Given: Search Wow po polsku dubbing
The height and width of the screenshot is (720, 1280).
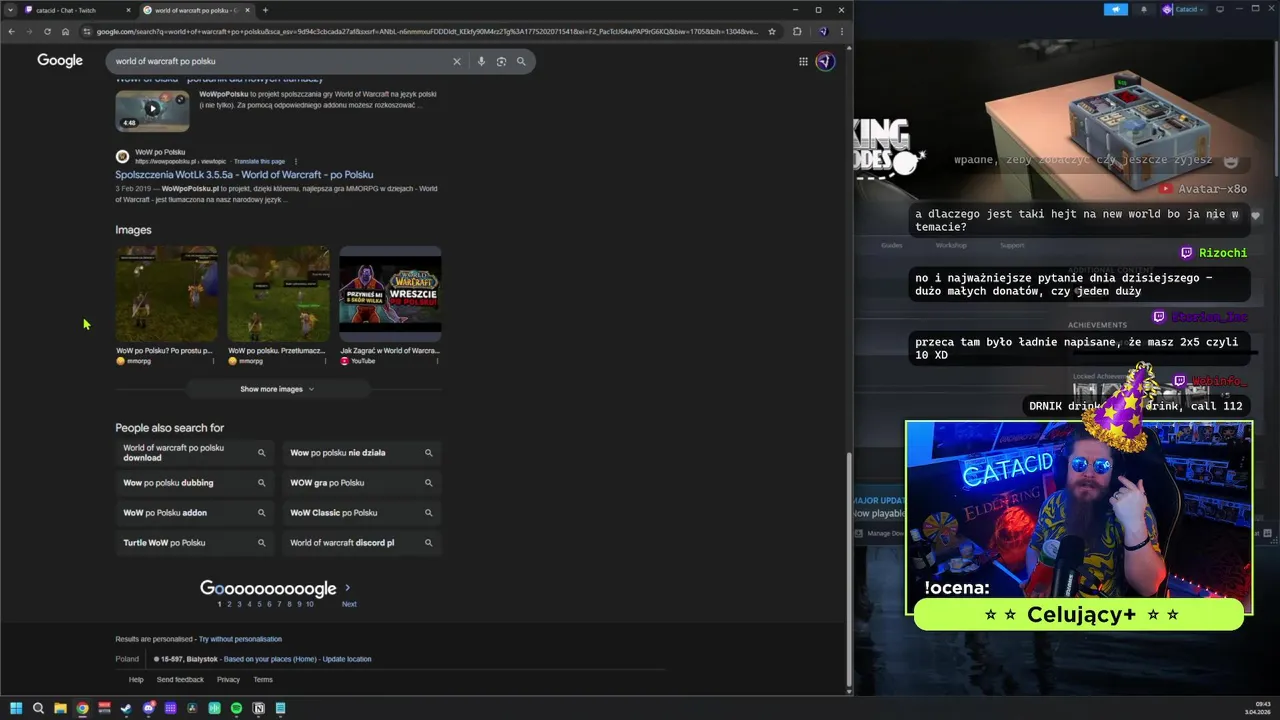Looking at the screenshot, I should (x=195, y=483).
